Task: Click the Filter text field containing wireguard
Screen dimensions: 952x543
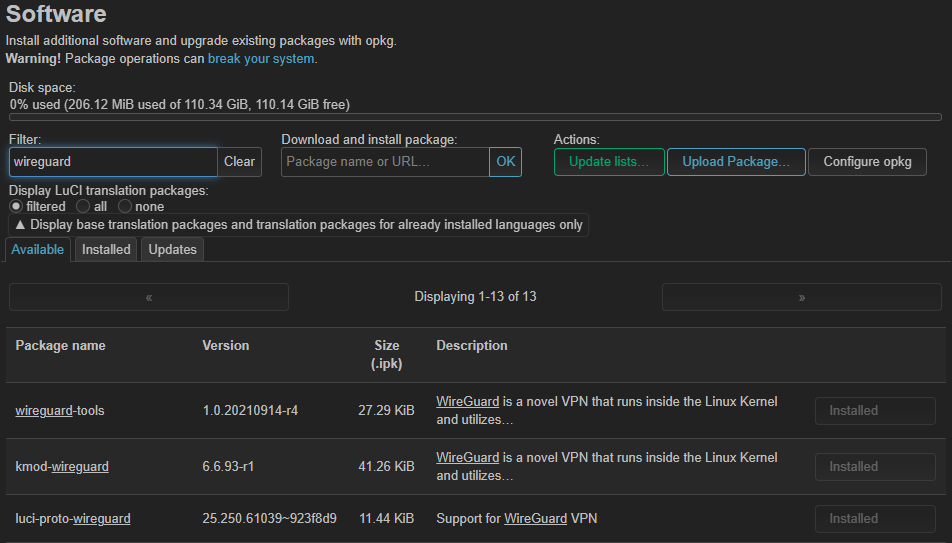Action: pos(112,162)
